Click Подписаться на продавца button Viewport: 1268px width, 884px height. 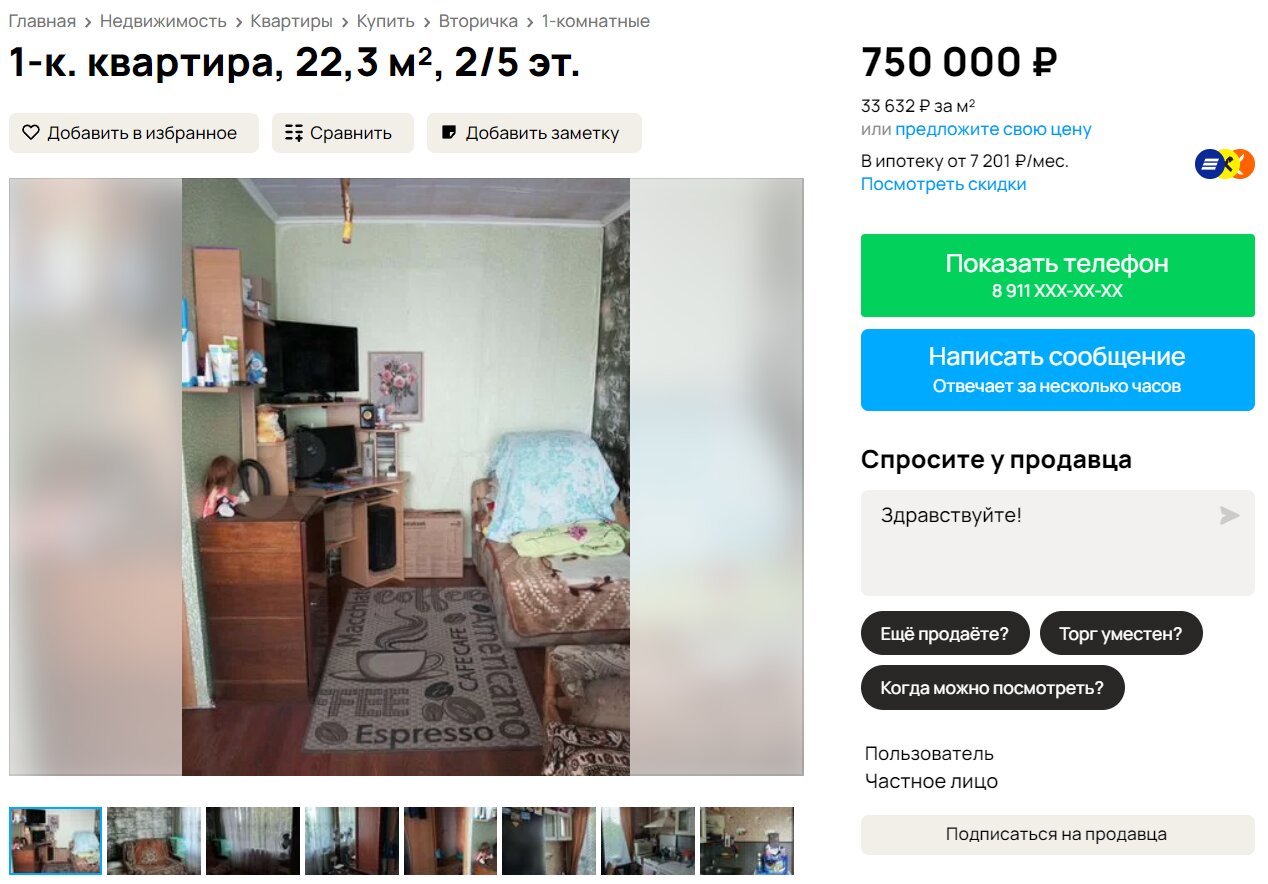1058,835
